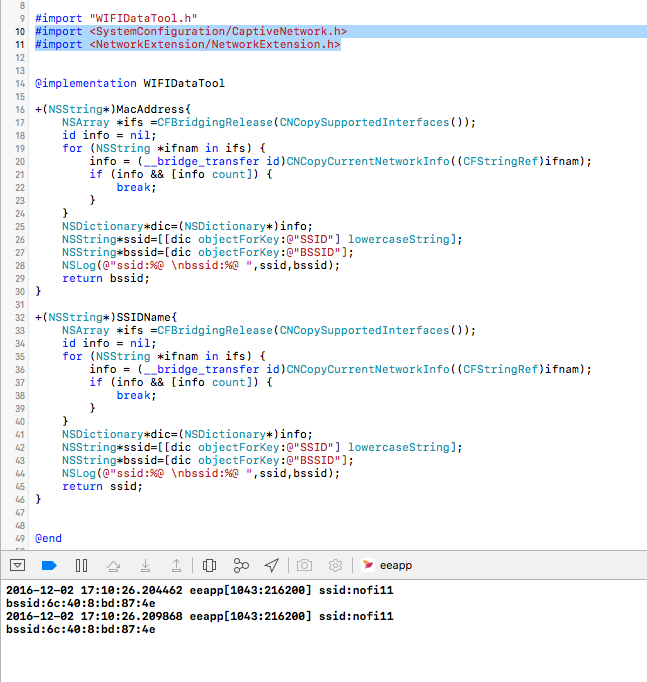Image resolution: width=647 pixels, height=682 pixels.
Task: Click second console log line timestamped 17:10:26.209868
Action: pyautogui.click(x=200, y=616)
